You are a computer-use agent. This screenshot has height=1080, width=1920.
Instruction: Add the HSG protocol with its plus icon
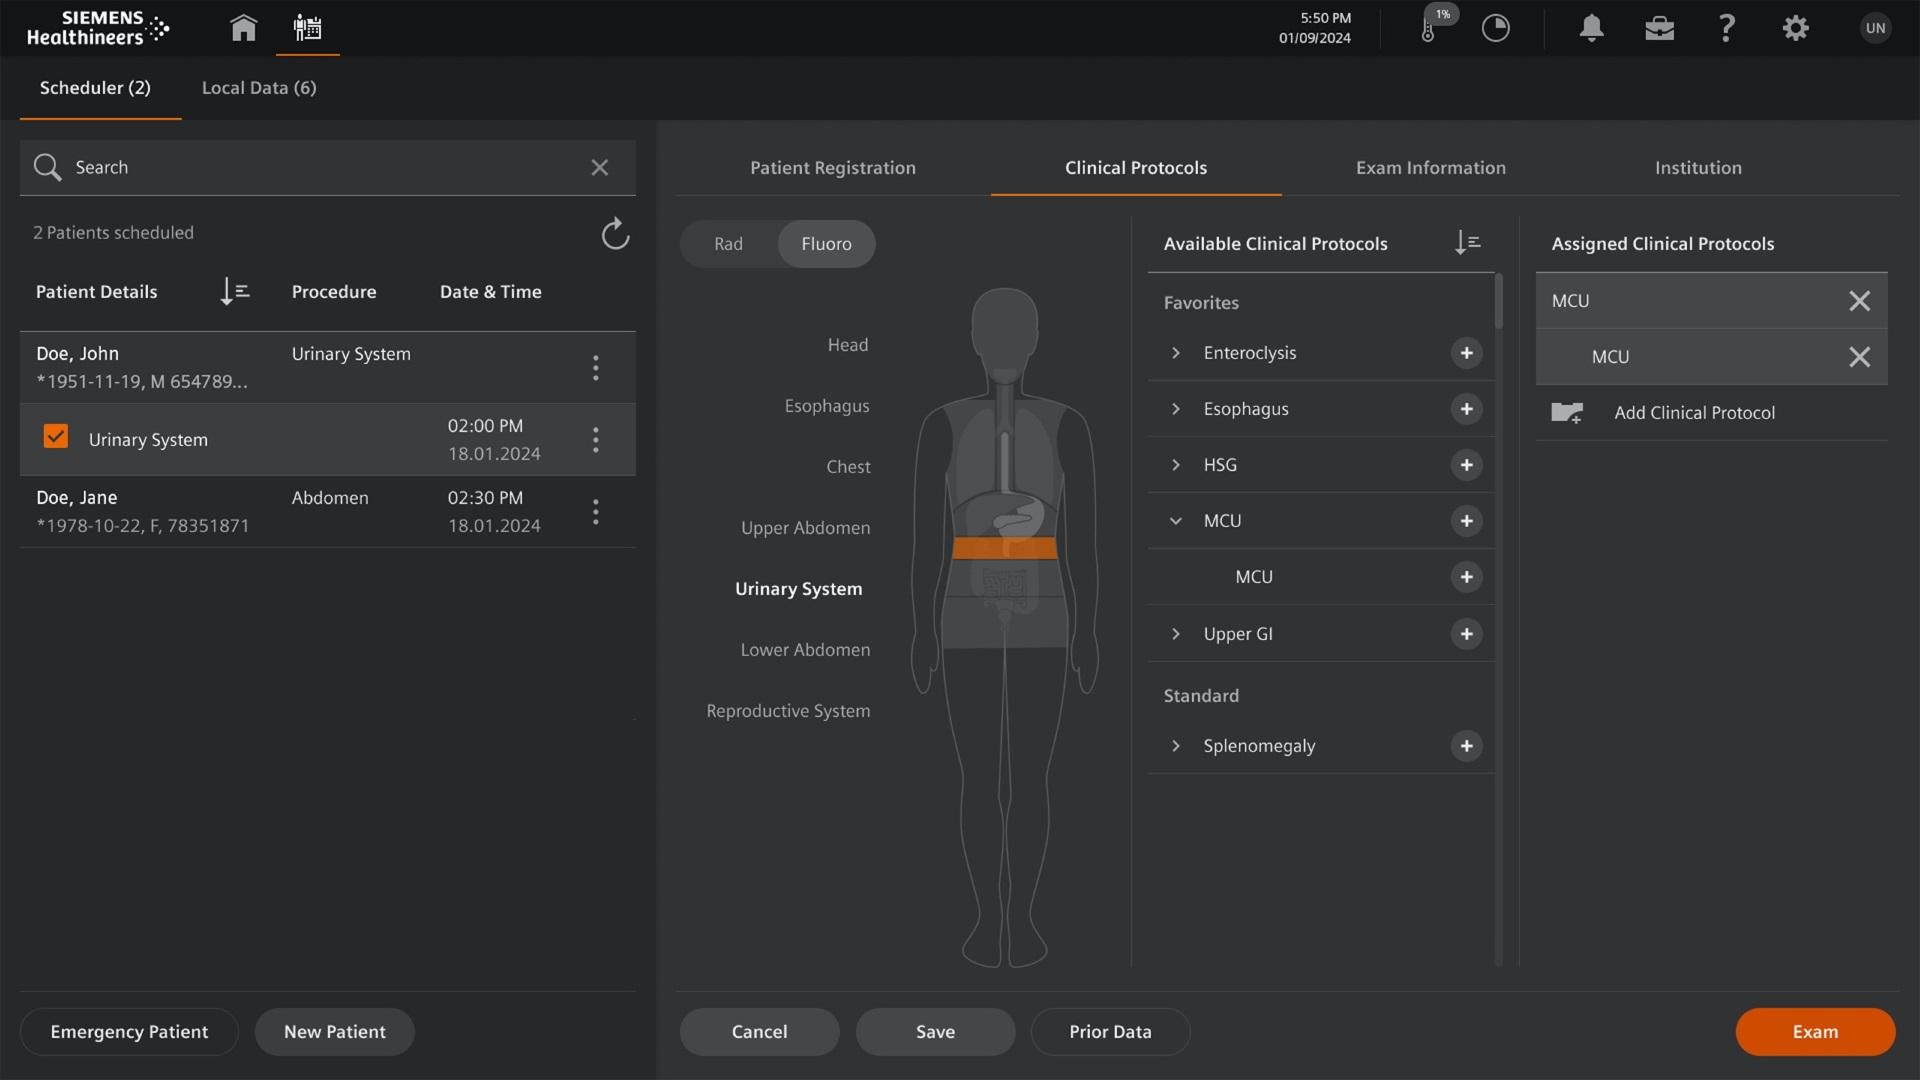pos(1466,464)
